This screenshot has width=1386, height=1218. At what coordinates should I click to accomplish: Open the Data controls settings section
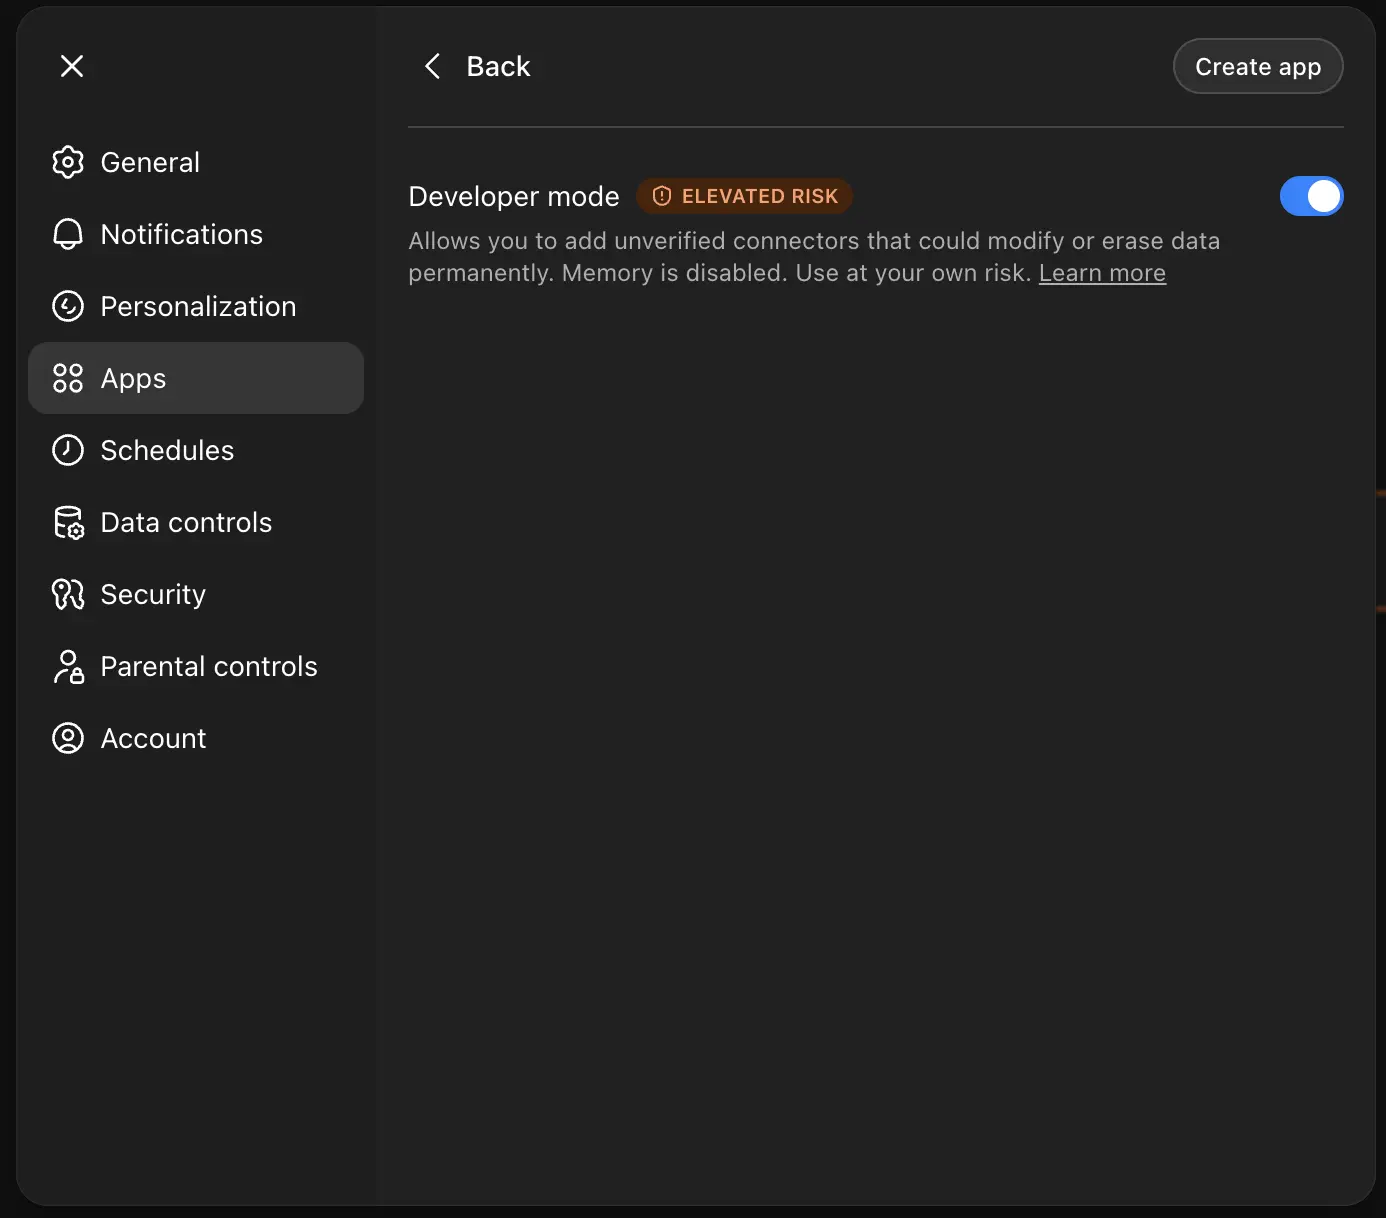tap(186, 522)
